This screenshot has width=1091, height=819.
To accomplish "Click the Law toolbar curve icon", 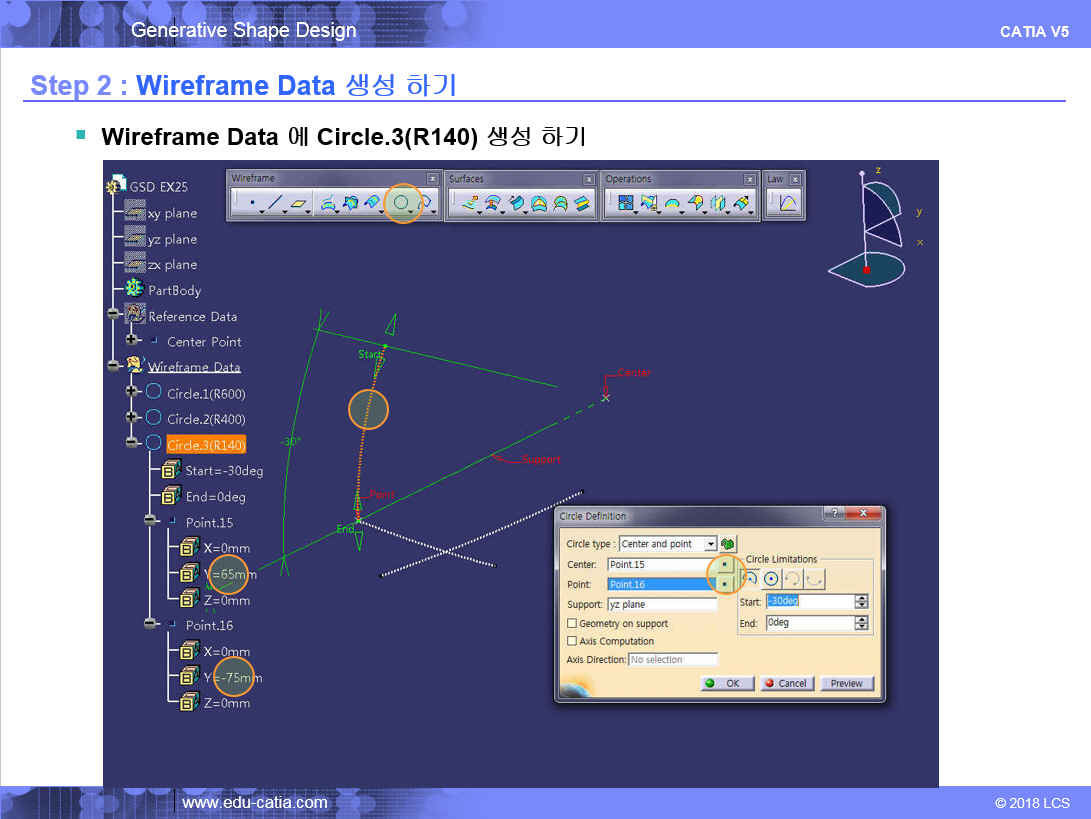I will tap(788, 204).
